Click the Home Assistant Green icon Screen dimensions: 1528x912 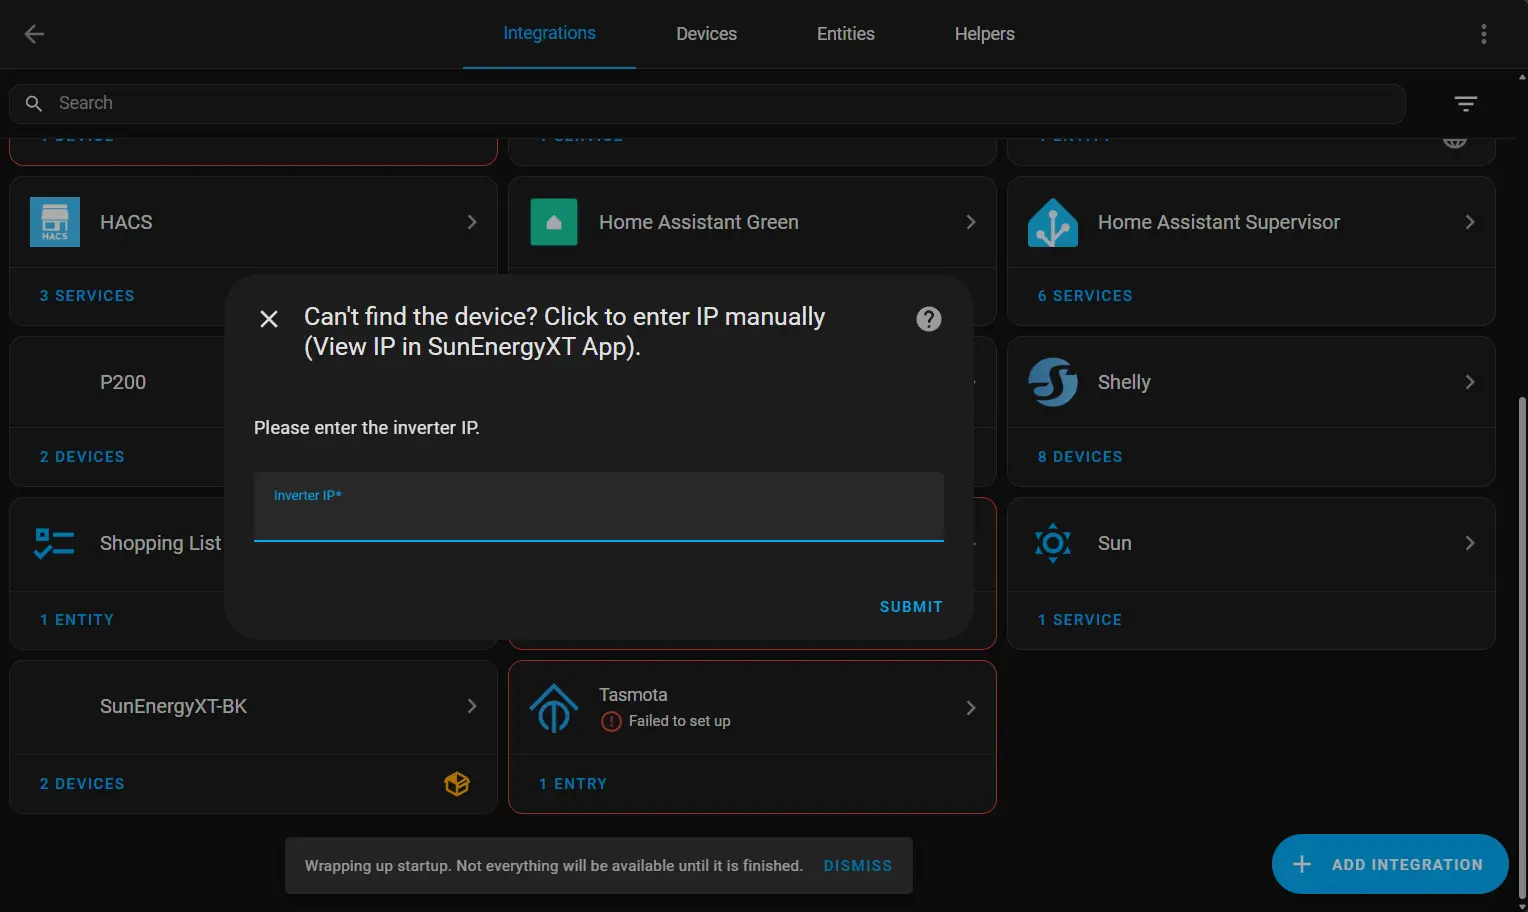pyautogui.click(x=553, y=222)
